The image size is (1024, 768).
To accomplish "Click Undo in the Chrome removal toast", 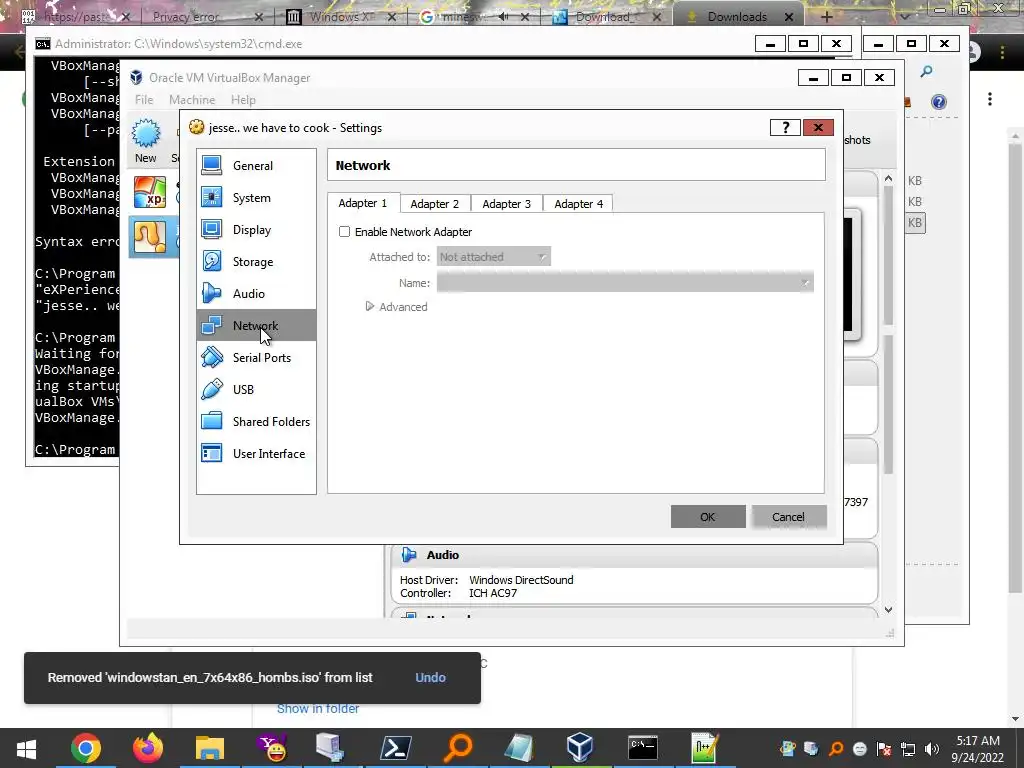I will (430, 677).
